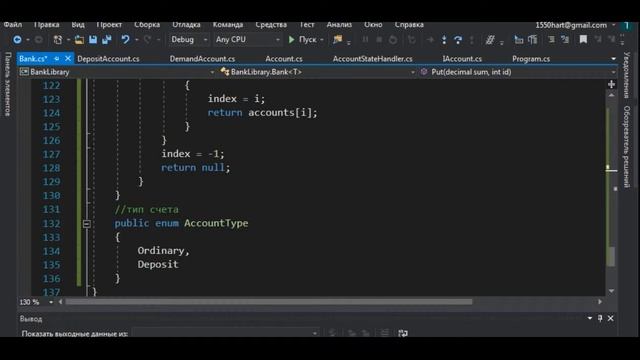Click the Step Into icon
Viewport: 640px width, 360px height.
(x=444, y=40)
